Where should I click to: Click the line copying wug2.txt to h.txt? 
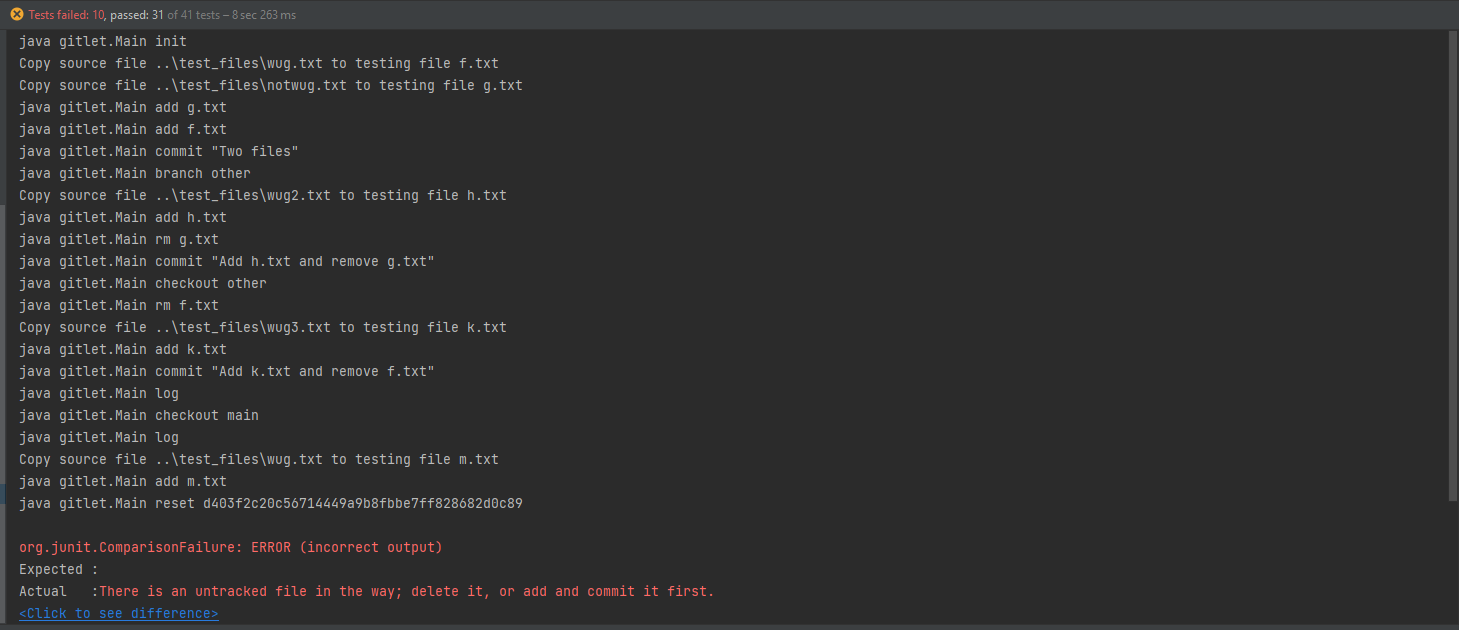pyautogui.click(x=262, y=195)
